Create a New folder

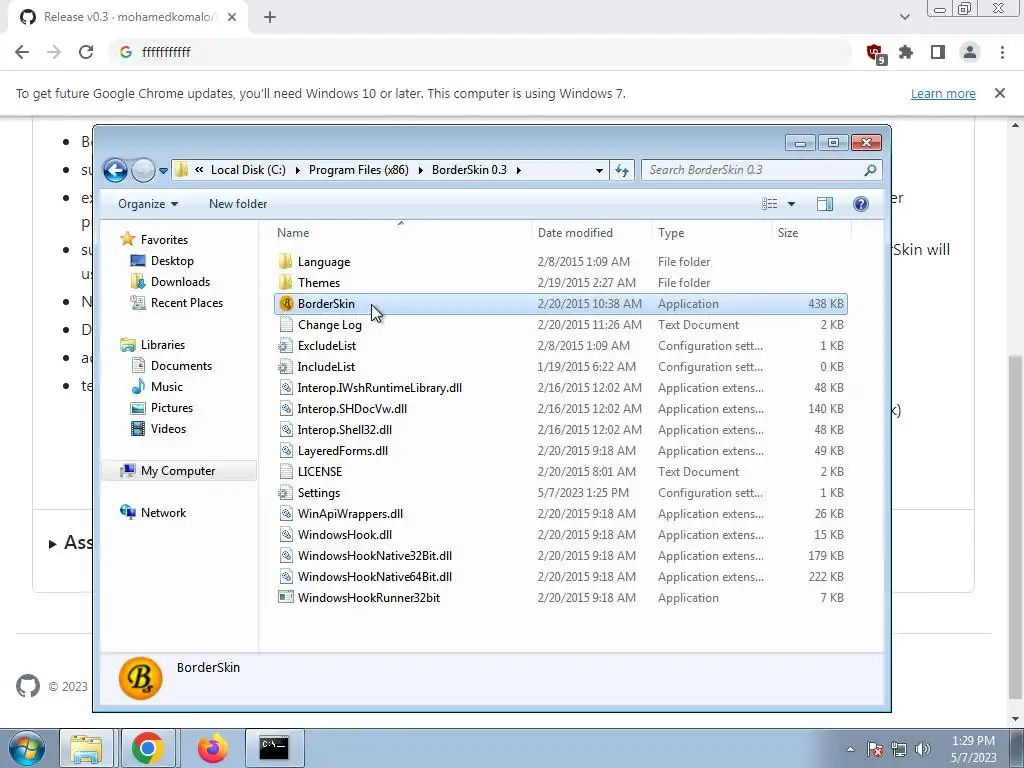tap(238, 204)
